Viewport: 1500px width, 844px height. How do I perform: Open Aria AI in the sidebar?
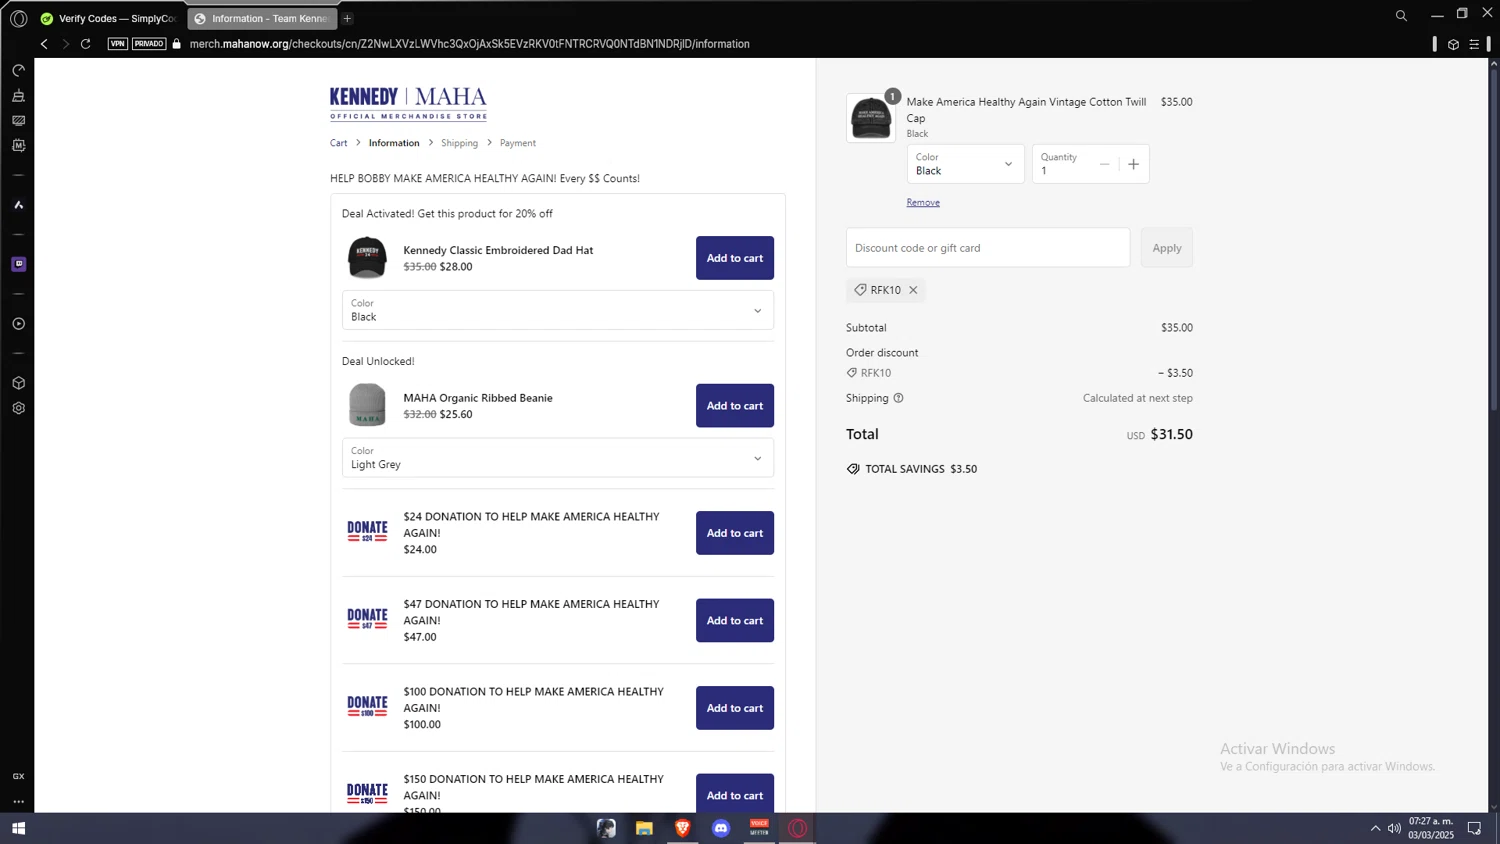tap(18, 205)
